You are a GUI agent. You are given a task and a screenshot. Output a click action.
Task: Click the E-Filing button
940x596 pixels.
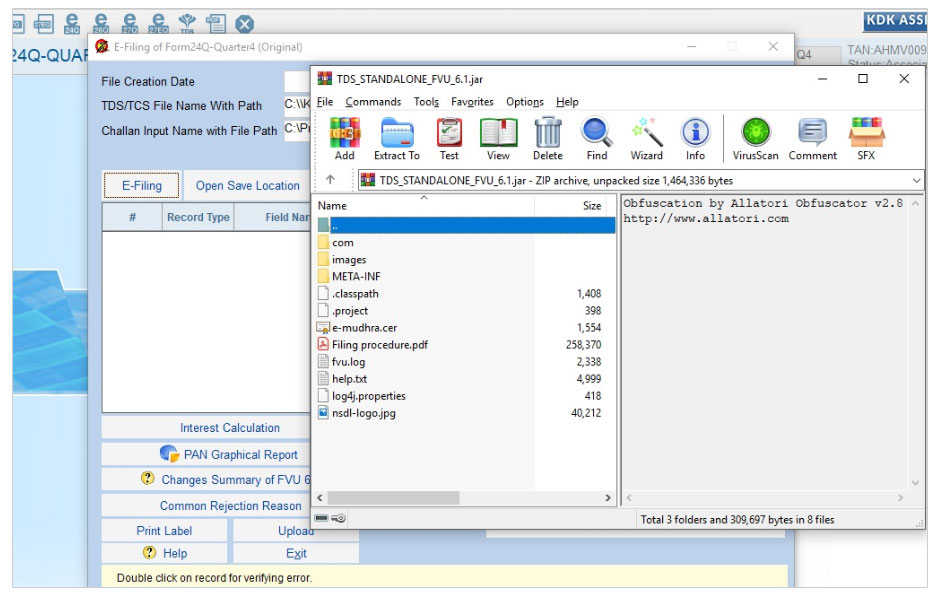141,185
